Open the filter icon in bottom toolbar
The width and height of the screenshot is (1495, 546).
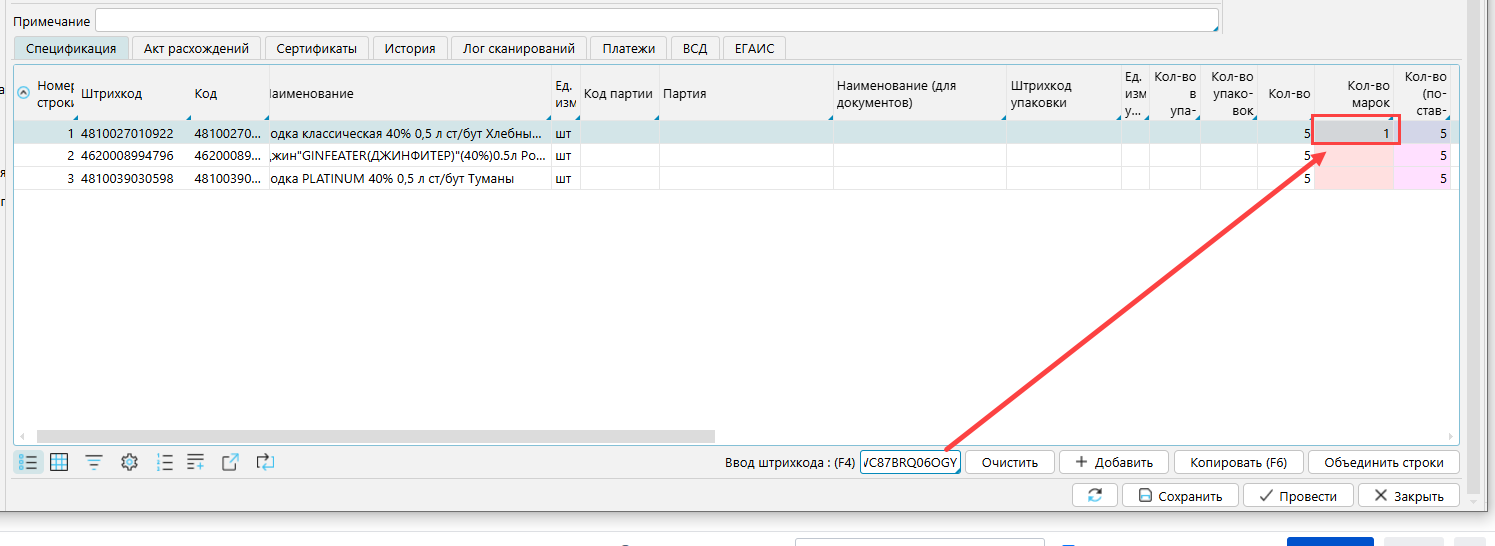tap(94, 462)
